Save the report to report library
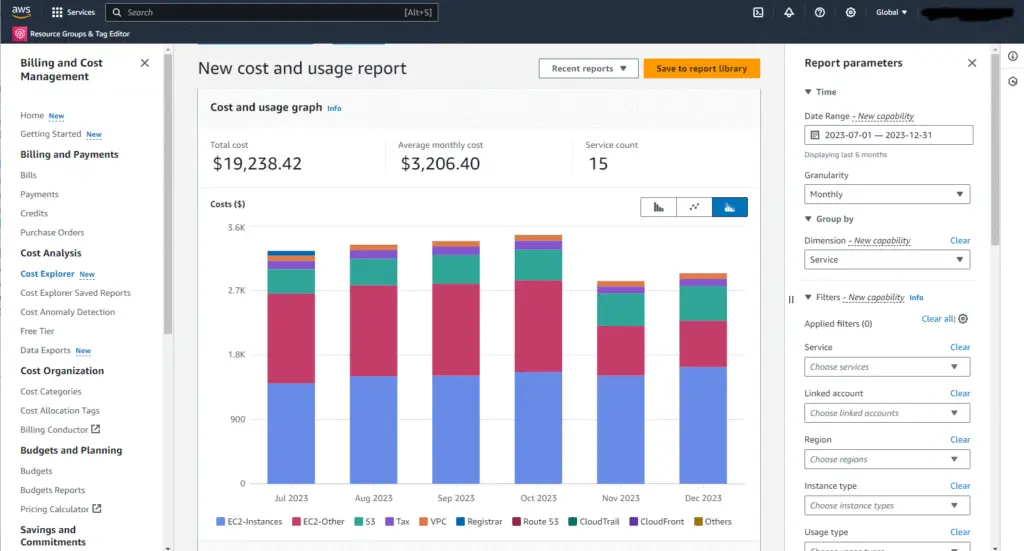Image resolution: width=1024 pixels, height=551 pixels. click(701, 69)
